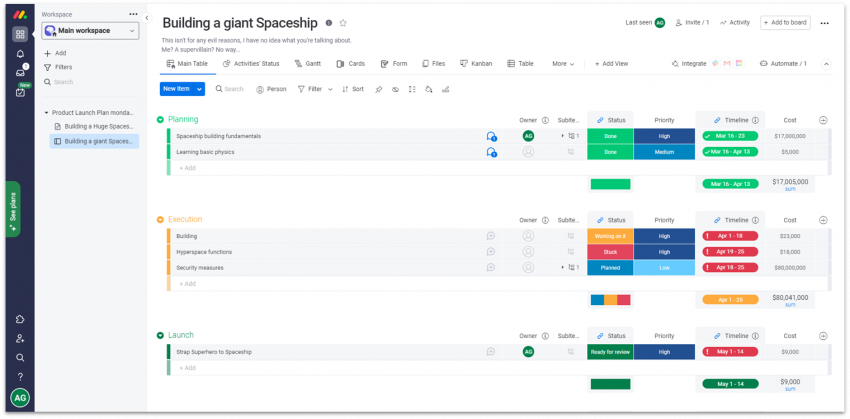Open My Work icon with New badge
The image size is (850, 419).
point(20,92)
